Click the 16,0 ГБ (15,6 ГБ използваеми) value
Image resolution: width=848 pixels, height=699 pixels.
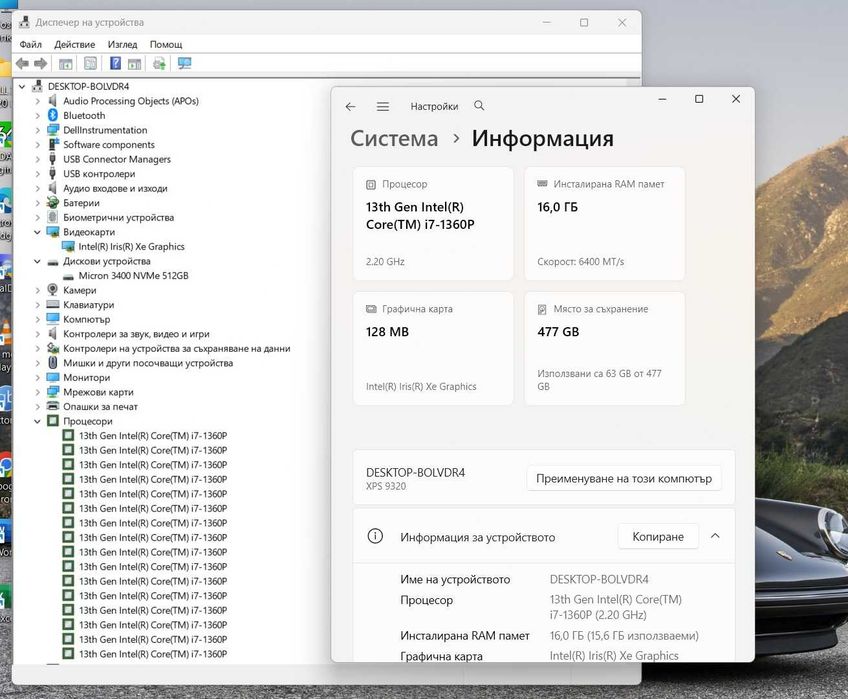[624, 636]
